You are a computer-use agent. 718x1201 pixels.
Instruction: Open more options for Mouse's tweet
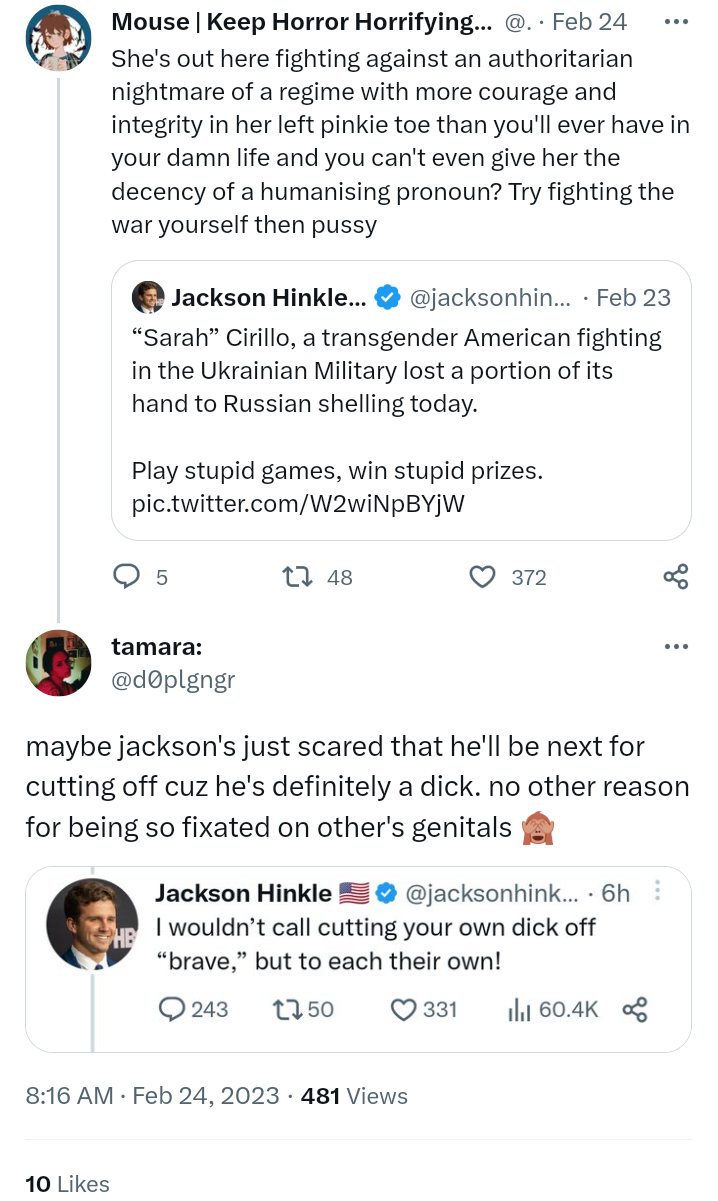point(676,22)
